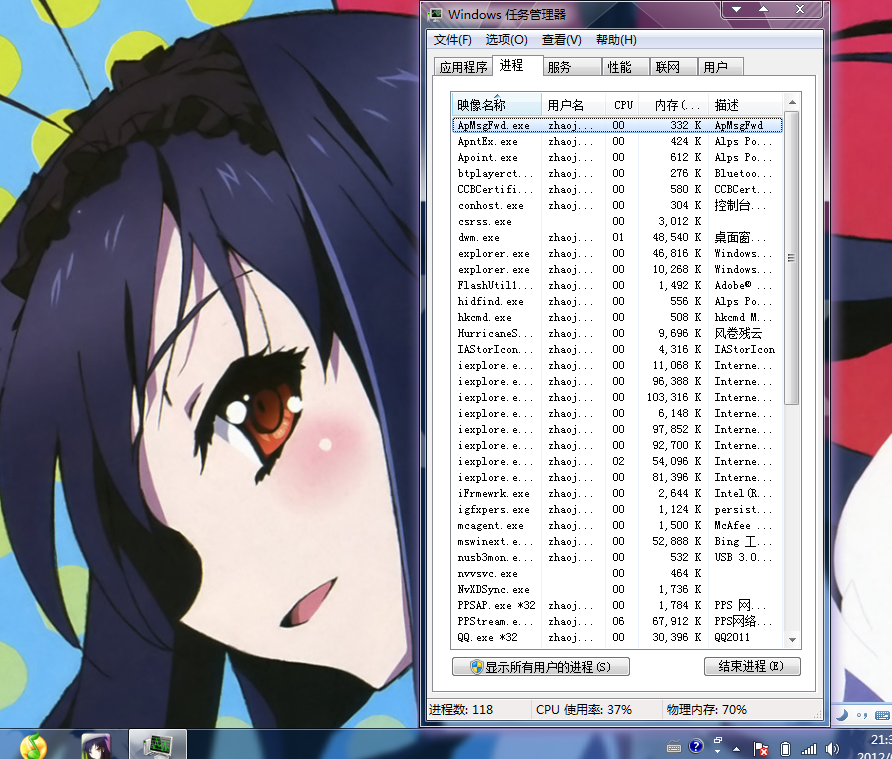Open anime avatar taskbar icon
This screenshot has height=759, width=892.
(x=96, y=746)
